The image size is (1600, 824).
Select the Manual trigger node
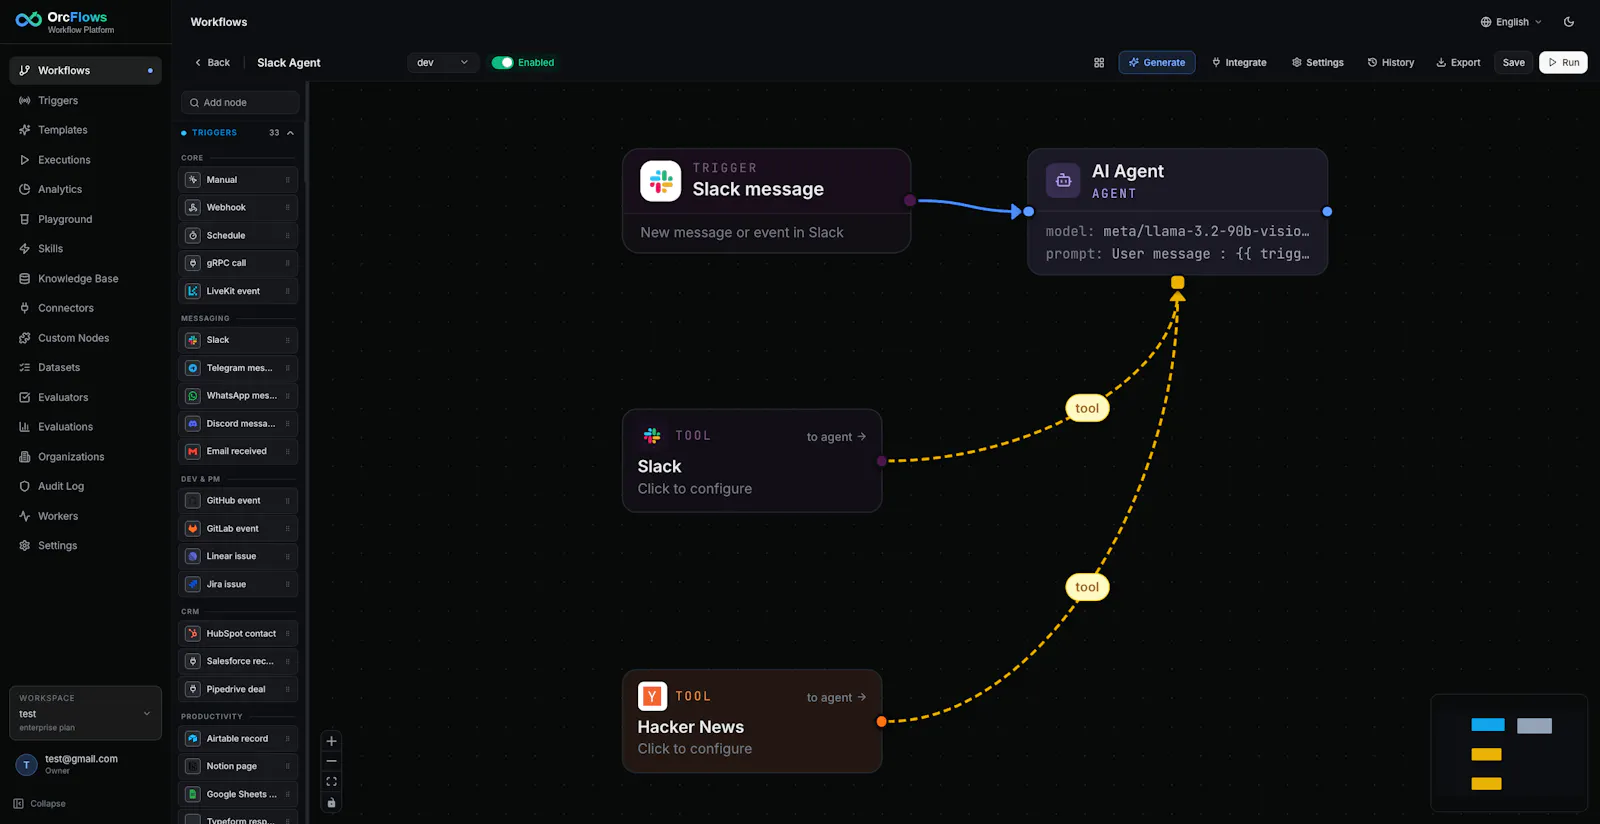[238, 180]
